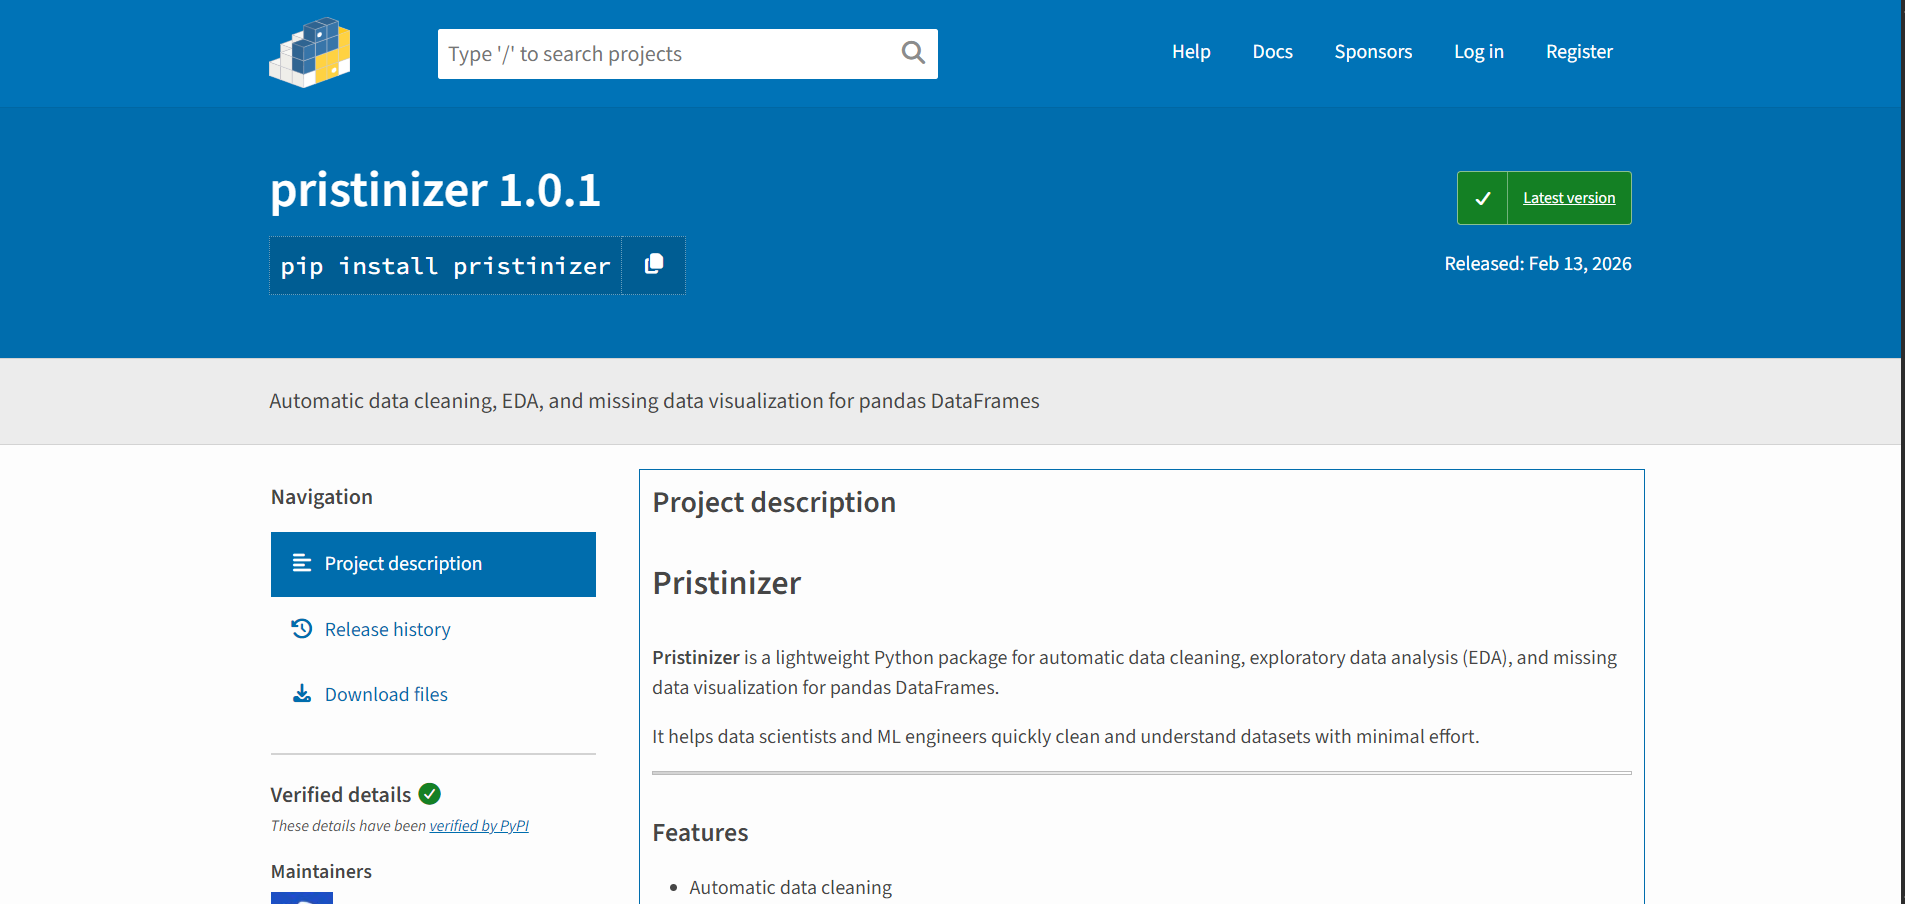Click the Released: Feb 13, 2026 text
The image size is (1905, 904).
coord(1538,264)
